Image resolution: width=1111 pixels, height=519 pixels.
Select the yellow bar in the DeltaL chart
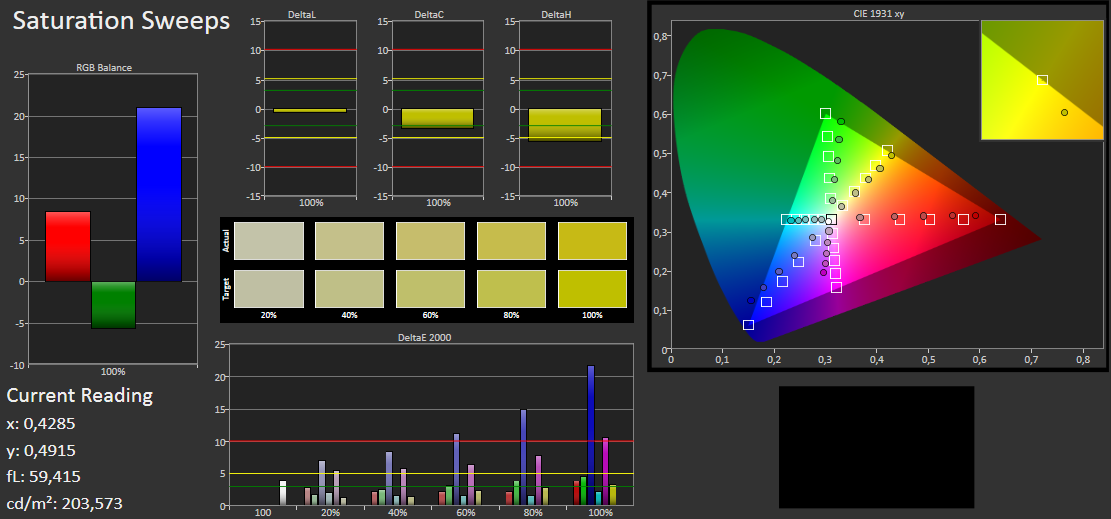(x=310, y=111)
